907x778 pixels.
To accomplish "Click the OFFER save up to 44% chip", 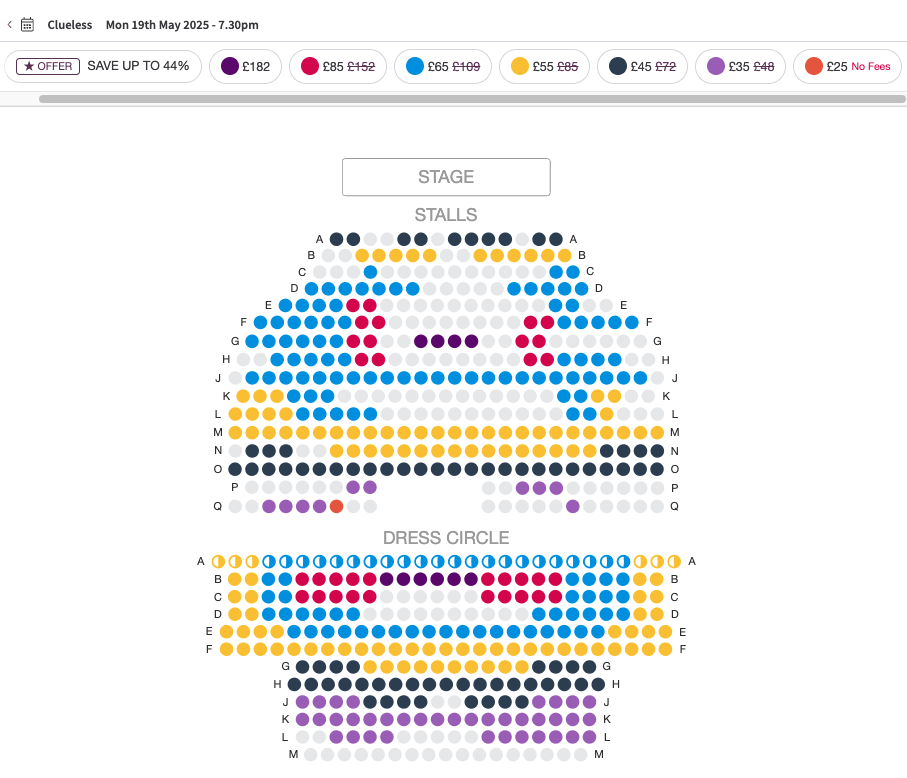I will coord(103,67).
